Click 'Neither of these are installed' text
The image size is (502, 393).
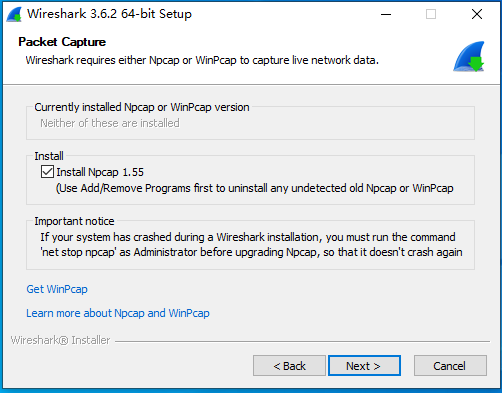click(x=110, y=123)
